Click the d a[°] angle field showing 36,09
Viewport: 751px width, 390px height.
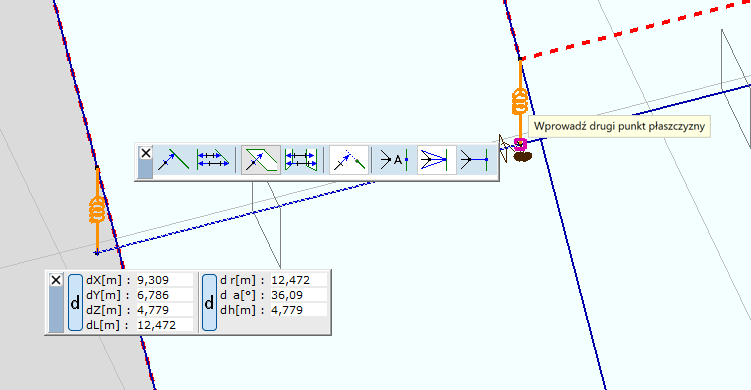click(x=298, y=295)
